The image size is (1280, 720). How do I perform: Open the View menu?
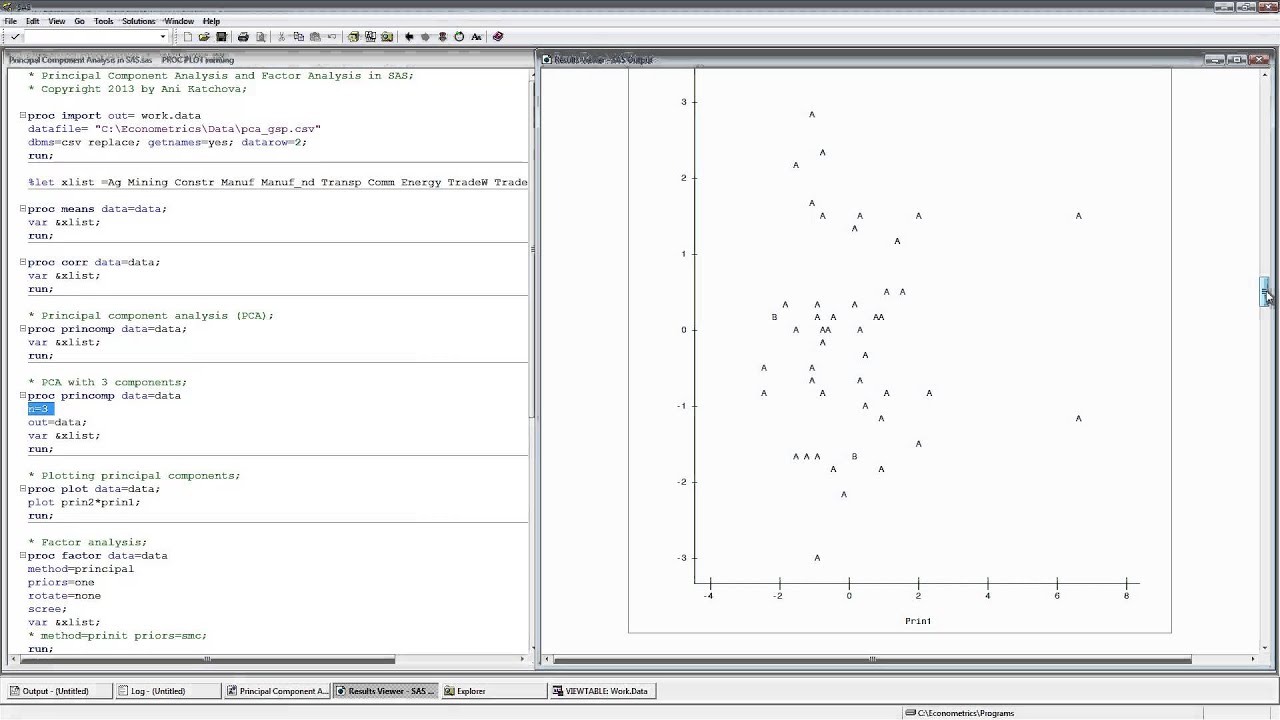pyautogui.click(x=57, y=21)
